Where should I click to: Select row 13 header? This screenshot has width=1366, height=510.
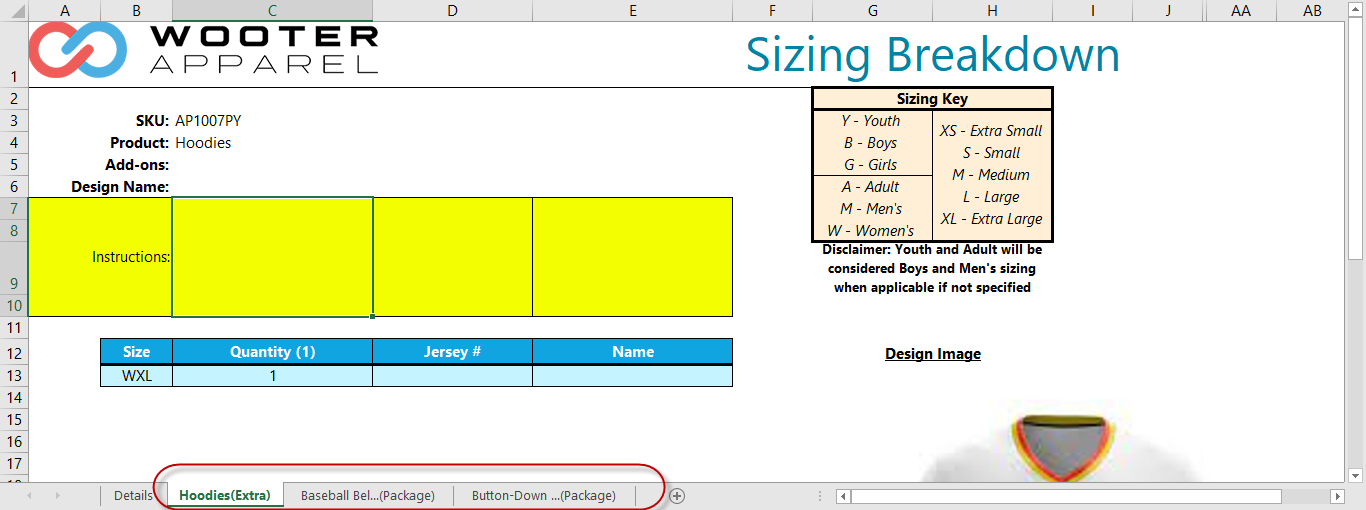click(x=14, y=376)
